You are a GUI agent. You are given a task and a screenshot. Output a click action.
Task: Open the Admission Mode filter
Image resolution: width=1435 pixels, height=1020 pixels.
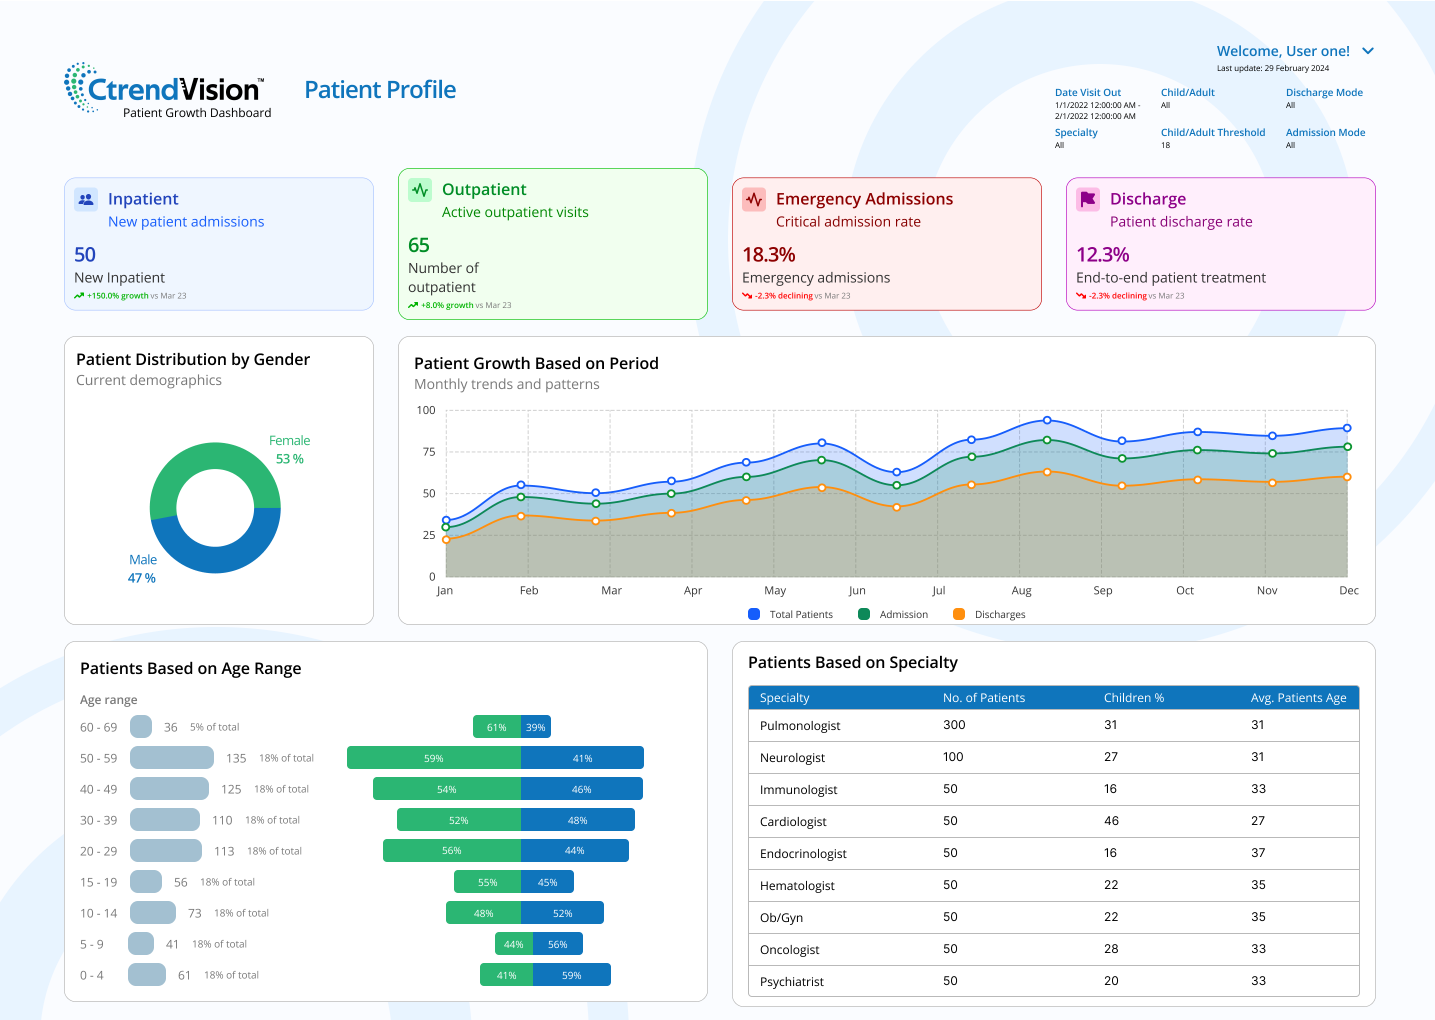[x=1325, y=133]
